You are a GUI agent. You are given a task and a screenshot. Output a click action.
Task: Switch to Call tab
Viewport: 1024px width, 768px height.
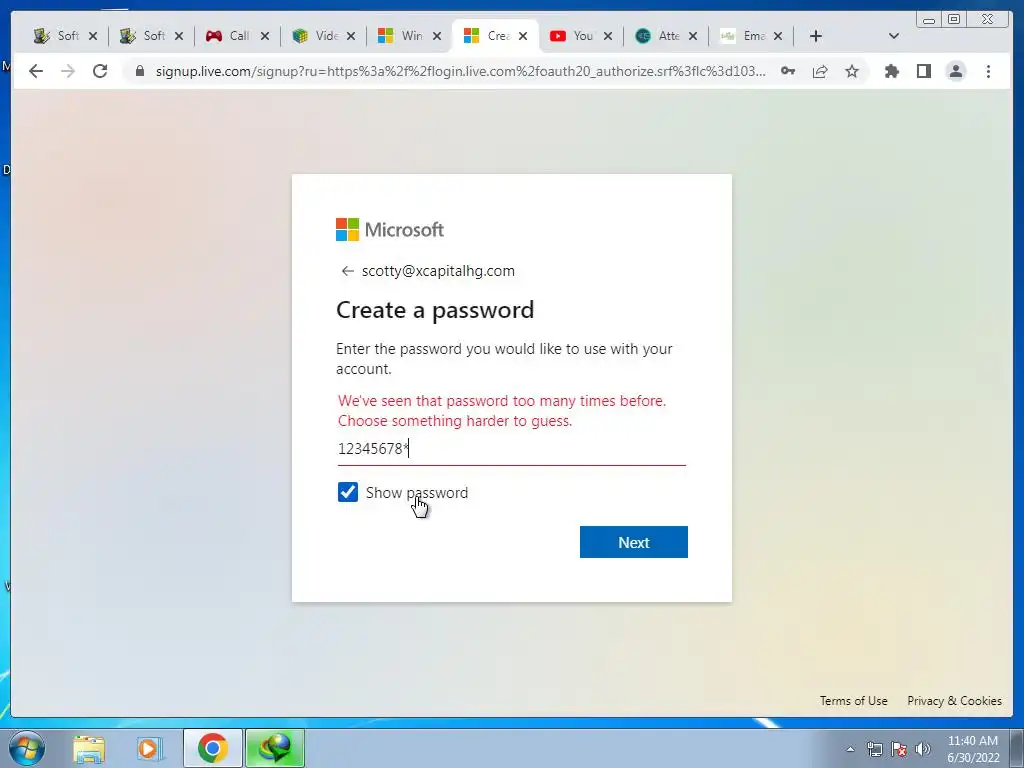pyautogui.click(x=237, y=36)
